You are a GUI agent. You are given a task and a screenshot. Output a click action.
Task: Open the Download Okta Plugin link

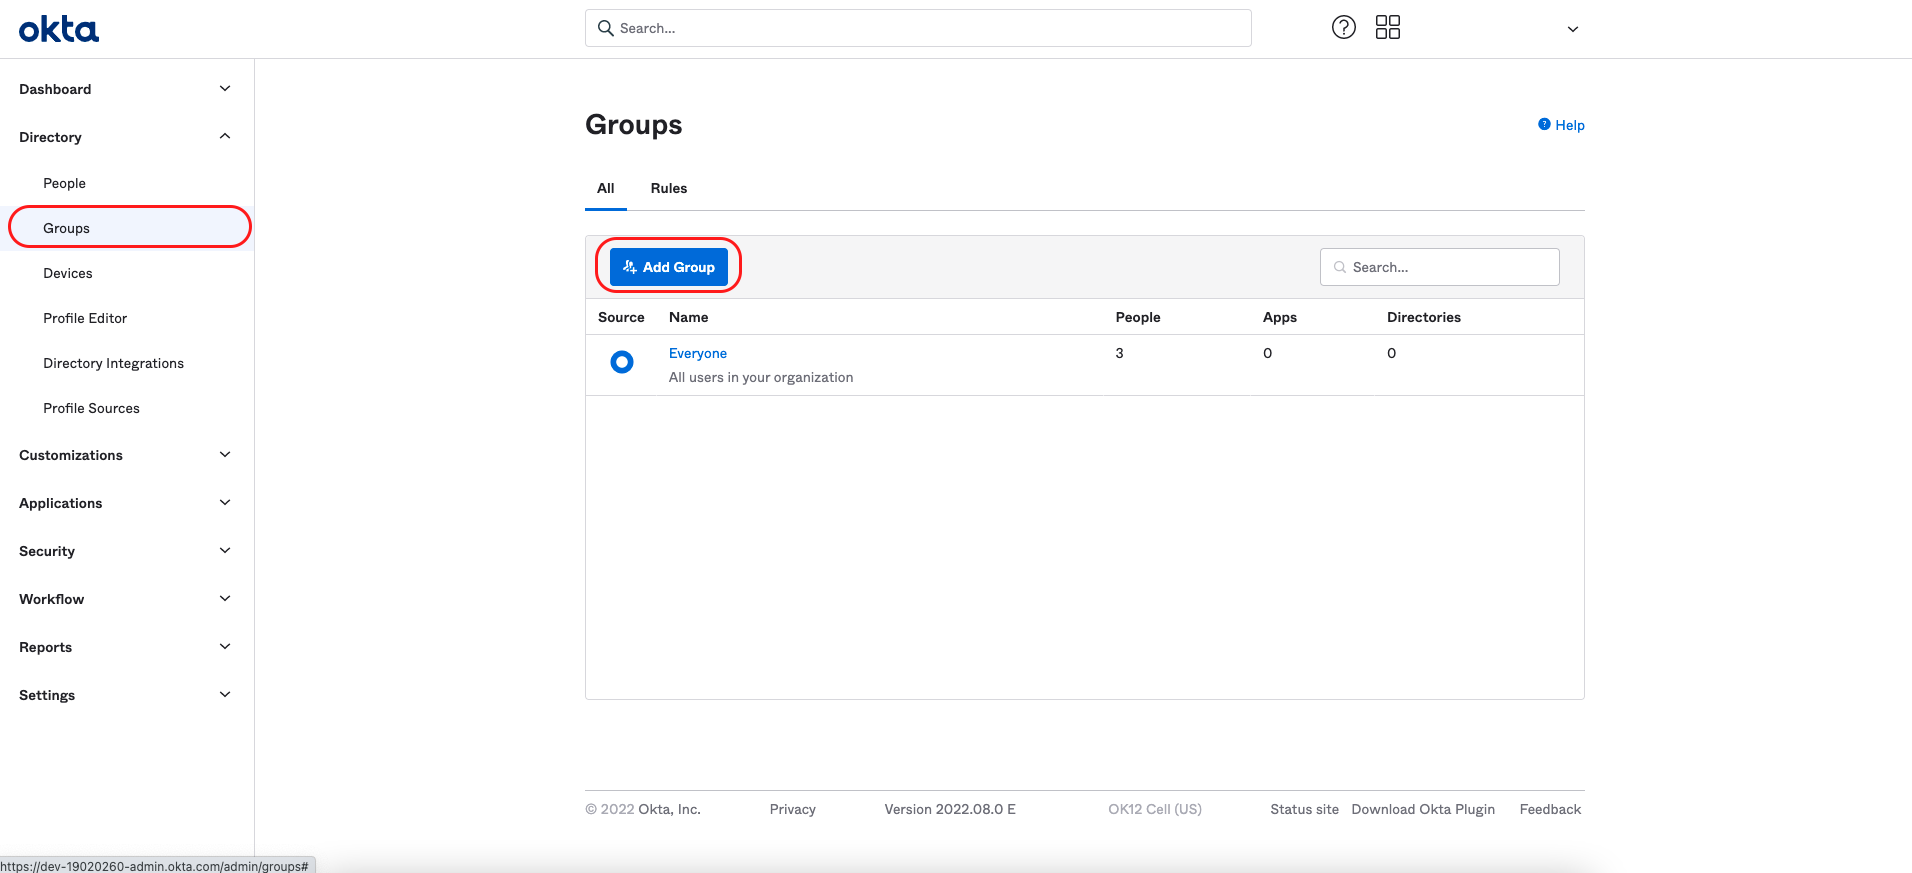1422,809
